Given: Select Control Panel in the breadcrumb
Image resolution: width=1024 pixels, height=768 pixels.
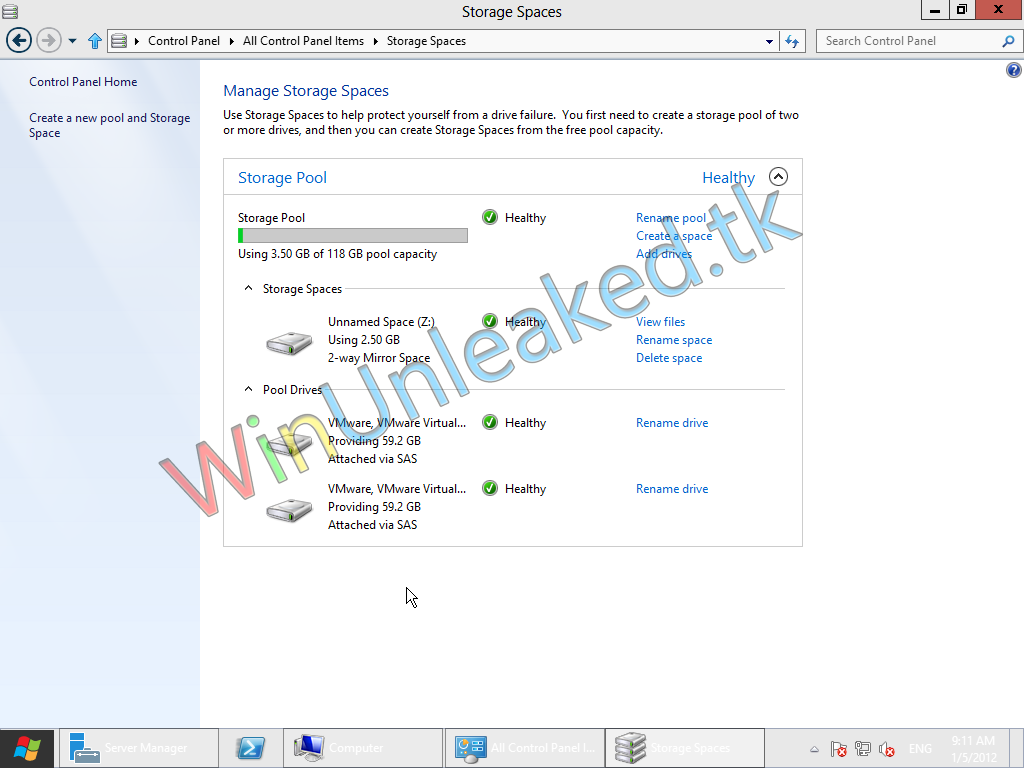Looking at the screenshot, I should tap(183, 41).
